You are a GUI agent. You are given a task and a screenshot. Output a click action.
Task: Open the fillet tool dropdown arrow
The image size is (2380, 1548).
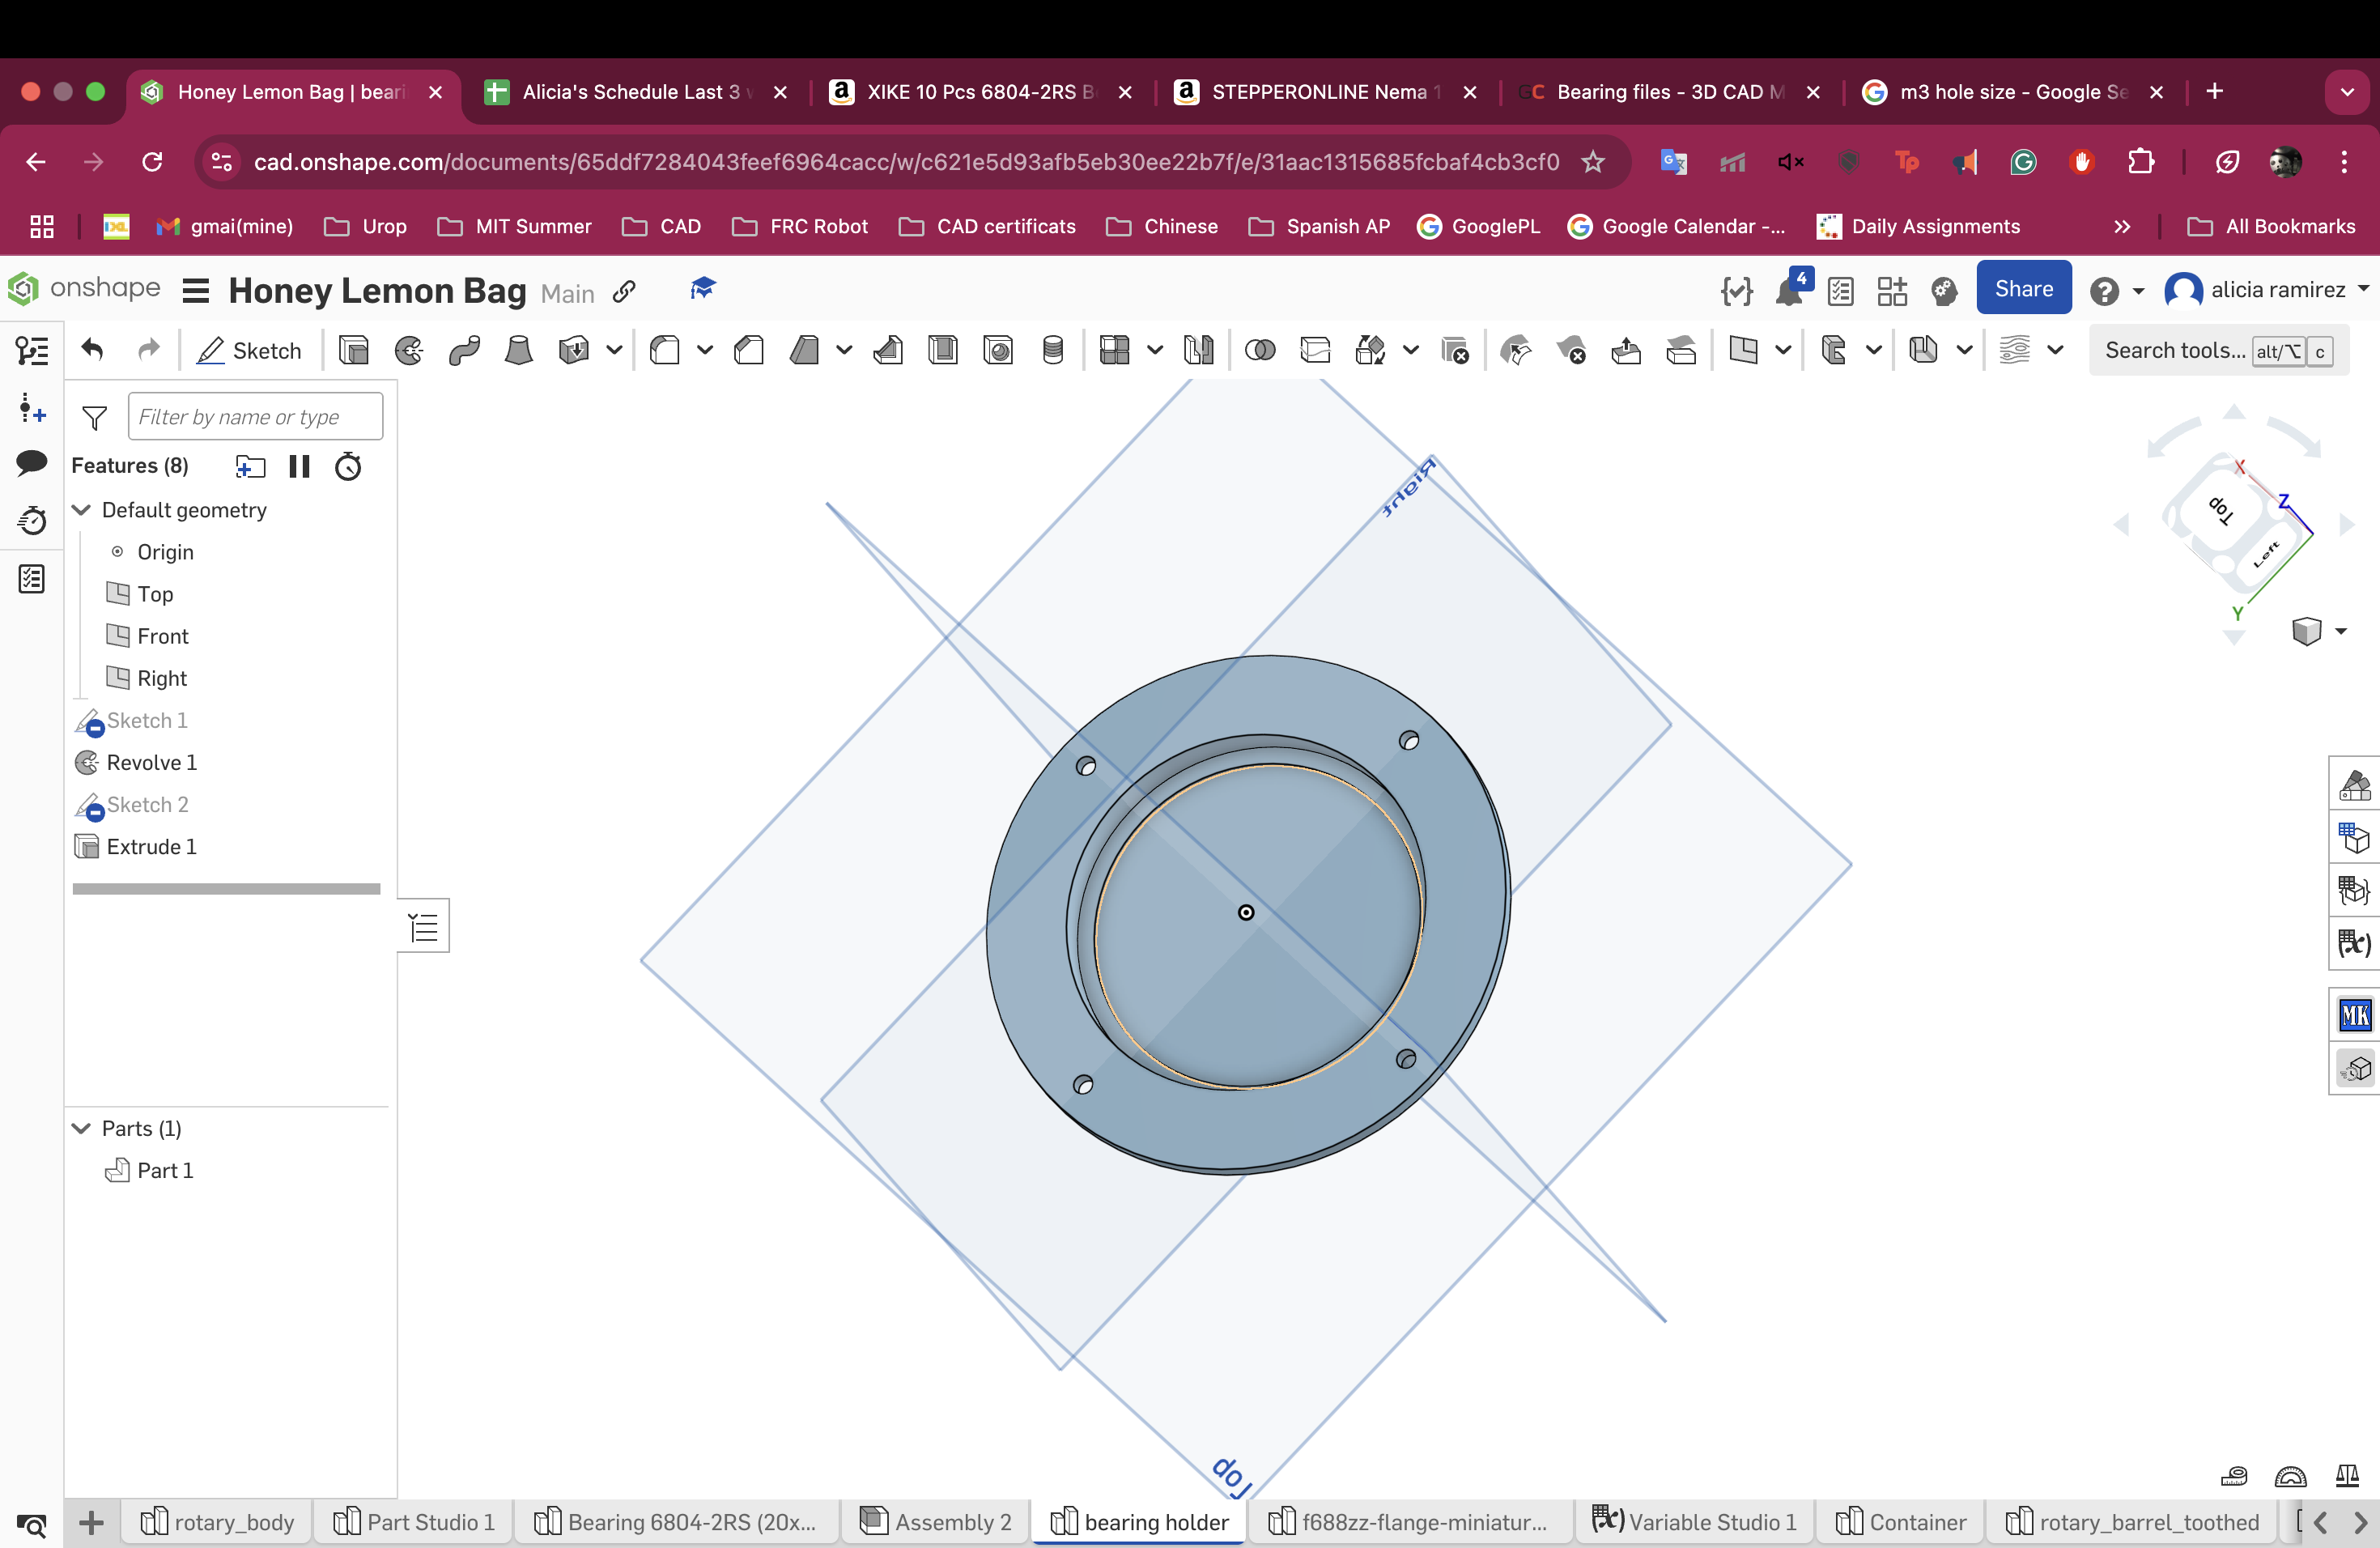pyautogui.click(x=705, y=351)
